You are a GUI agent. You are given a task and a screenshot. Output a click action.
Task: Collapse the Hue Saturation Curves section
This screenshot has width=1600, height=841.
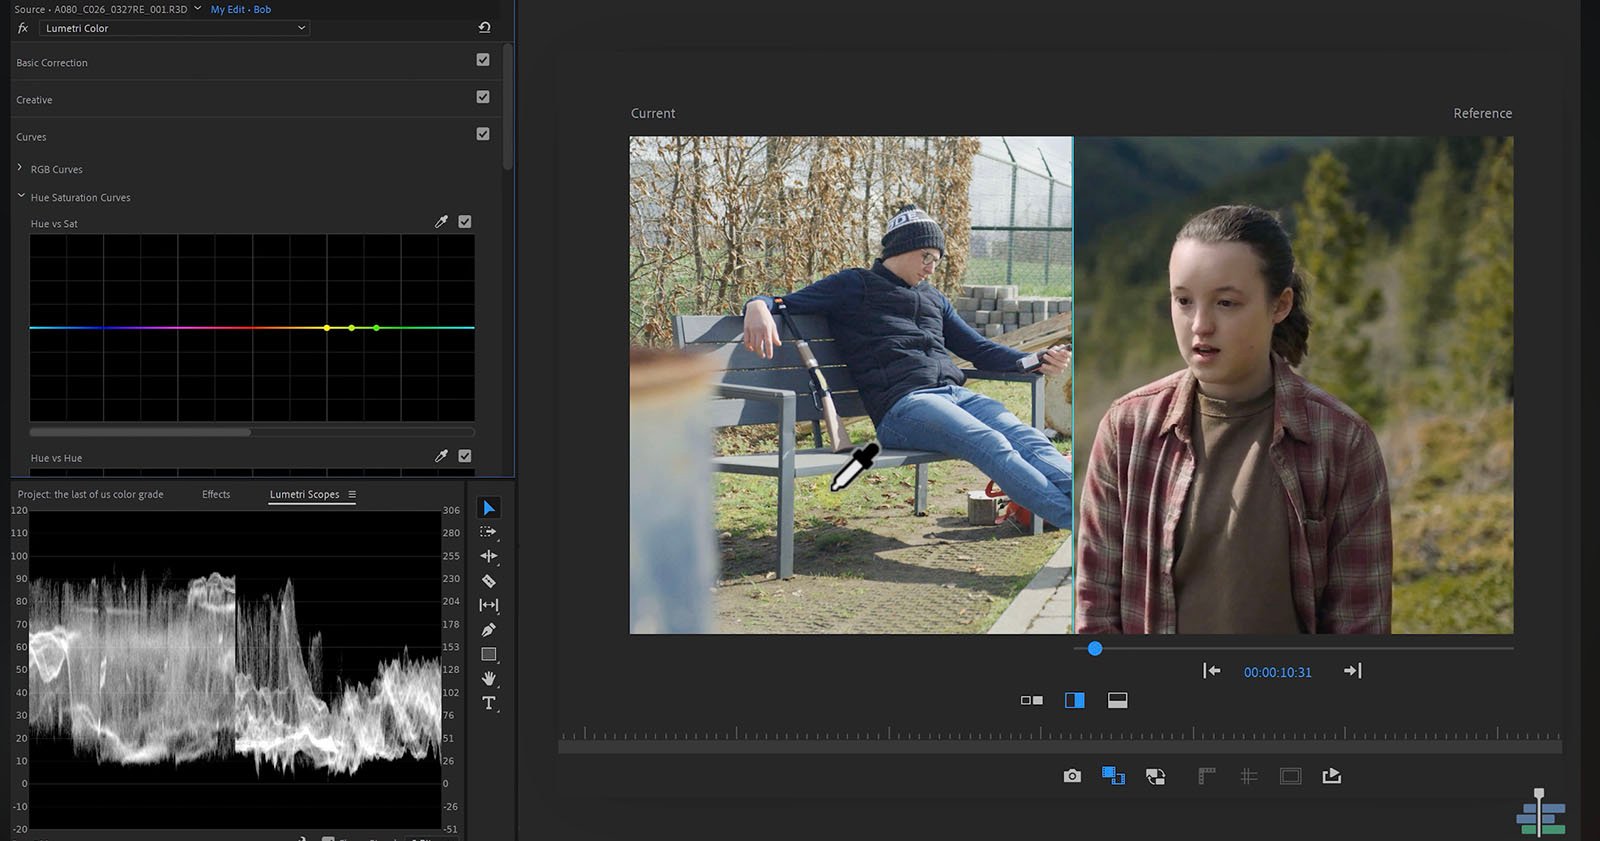pos(21,196)
